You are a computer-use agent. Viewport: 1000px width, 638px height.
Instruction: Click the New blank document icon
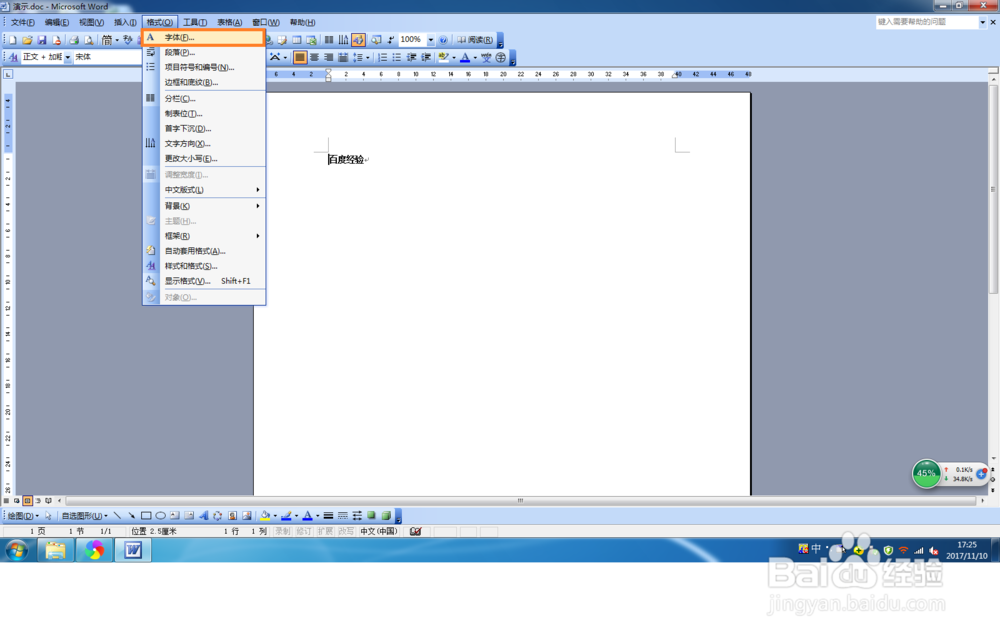point(13,40)
